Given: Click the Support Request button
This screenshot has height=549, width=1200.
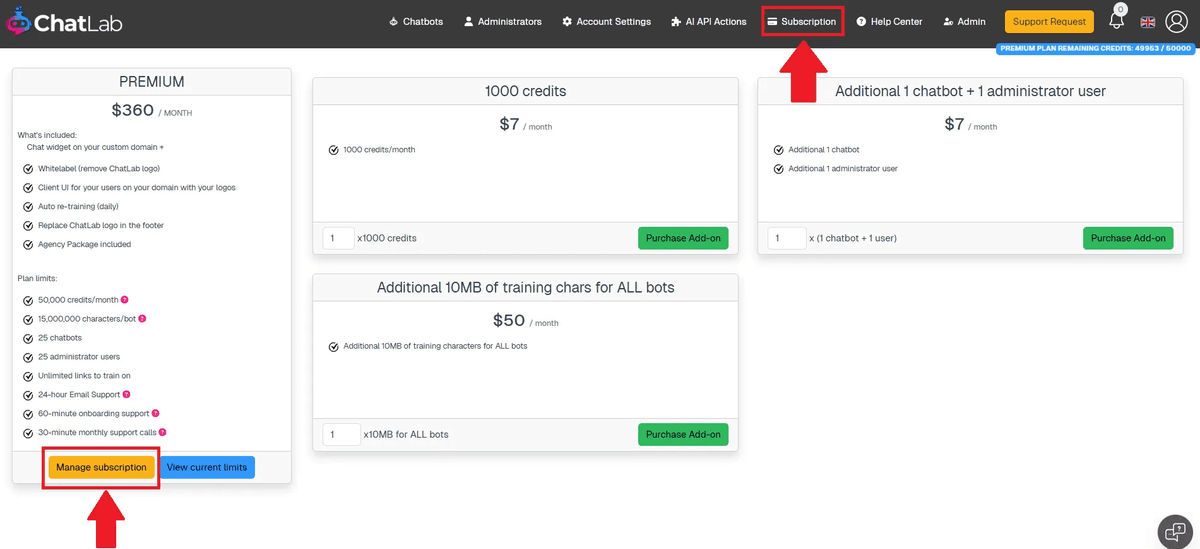Looking at the screenshot, I should tap(1049, 22).
